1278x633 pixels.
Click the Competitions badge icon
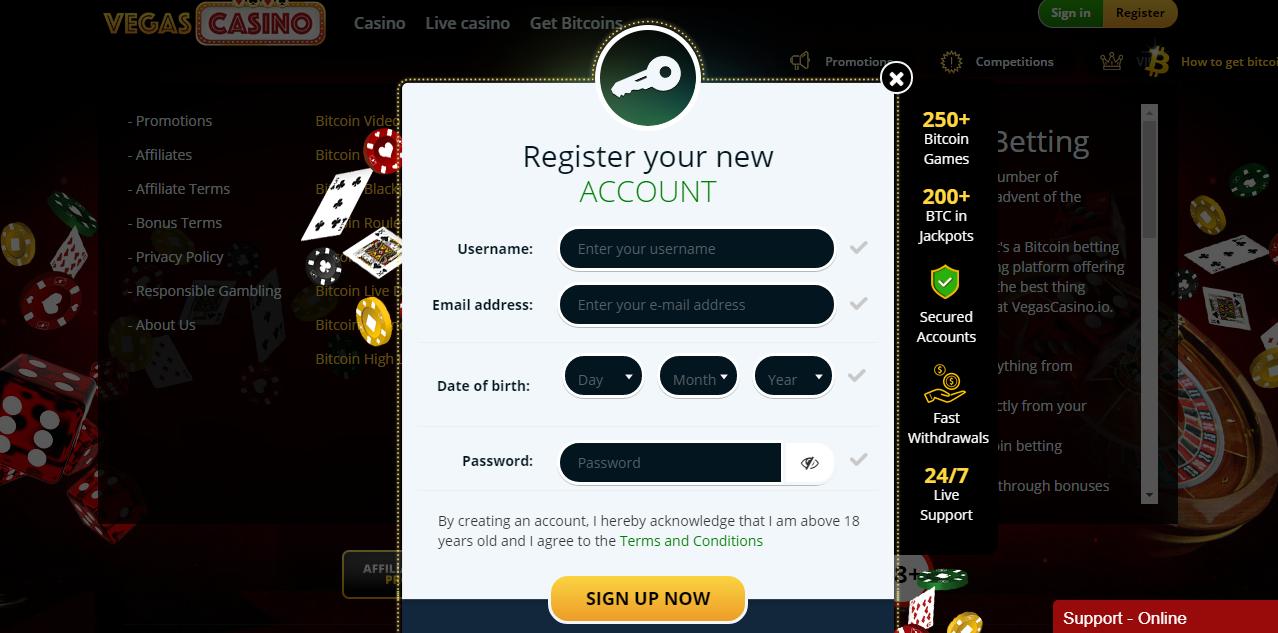[952, 61]
